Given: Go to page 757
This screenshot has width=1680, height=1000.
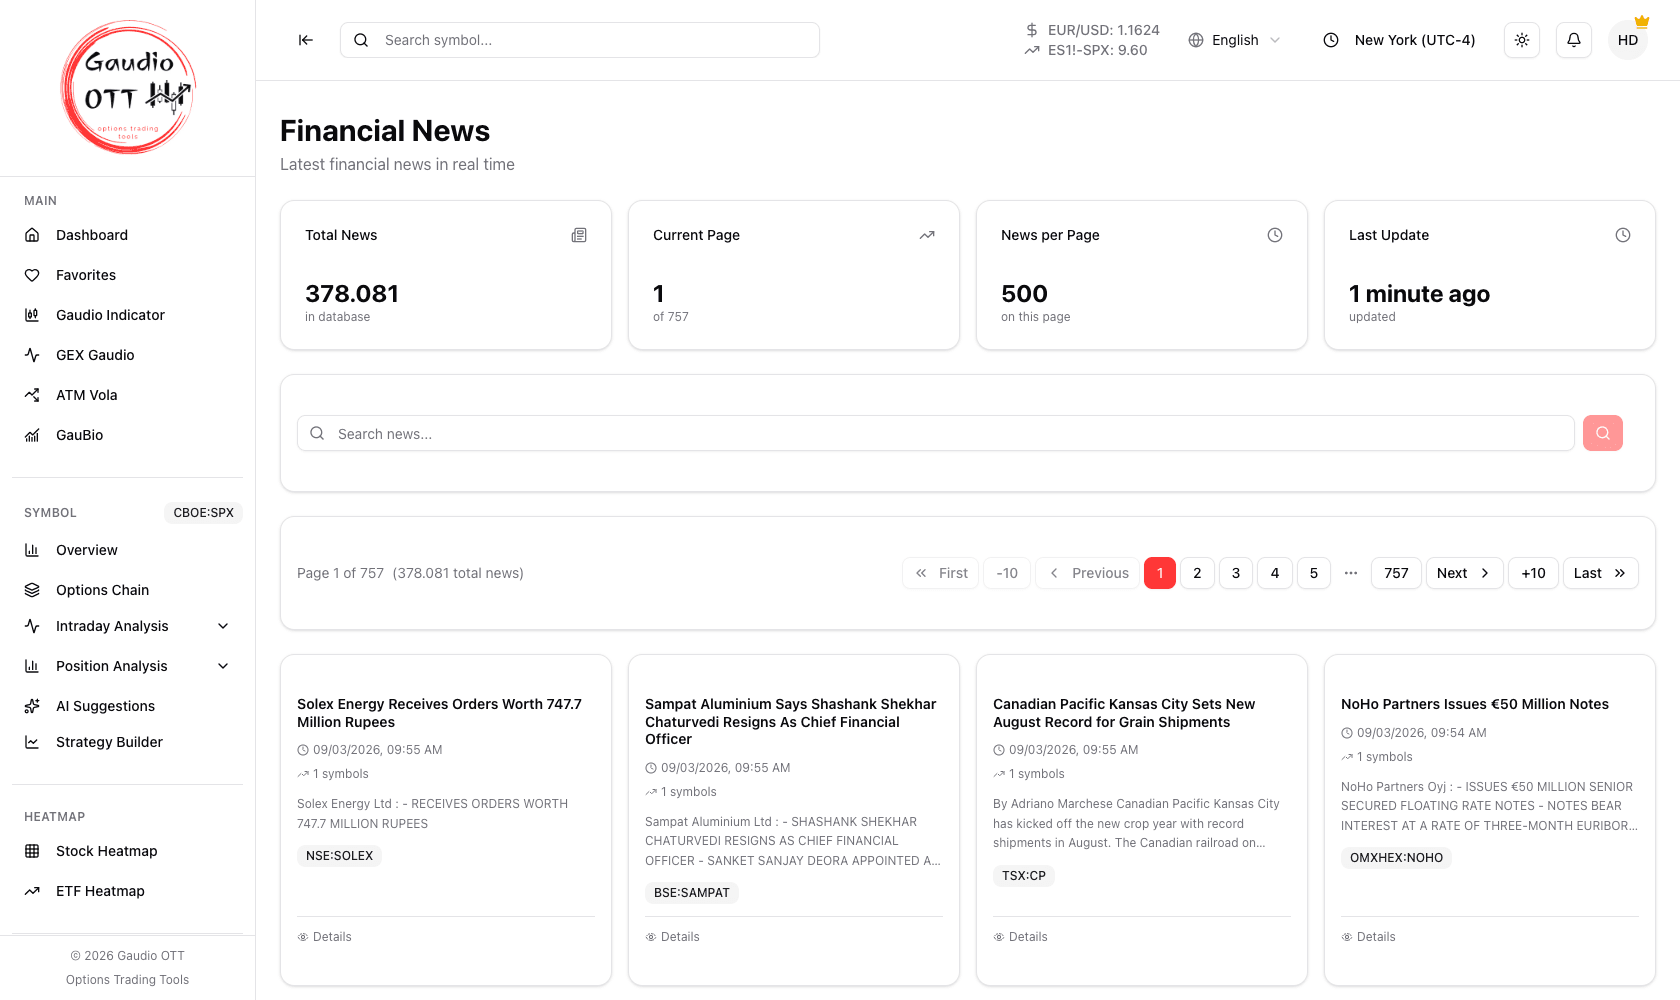Looking at the screenshot, I should pyautogui.click(x=1396, y=573).
